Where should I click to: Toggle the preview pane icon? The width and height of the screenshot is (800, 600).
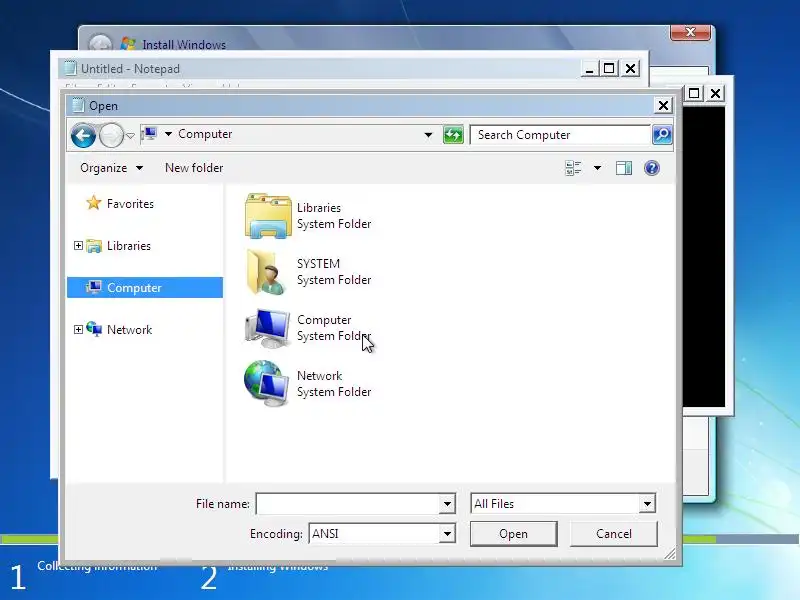[623, 168]
